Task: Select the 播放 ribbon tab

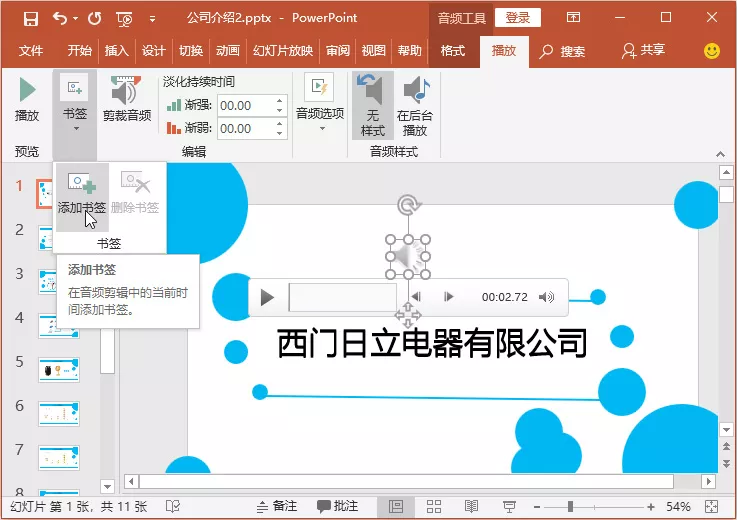Action: coord(504,50)
